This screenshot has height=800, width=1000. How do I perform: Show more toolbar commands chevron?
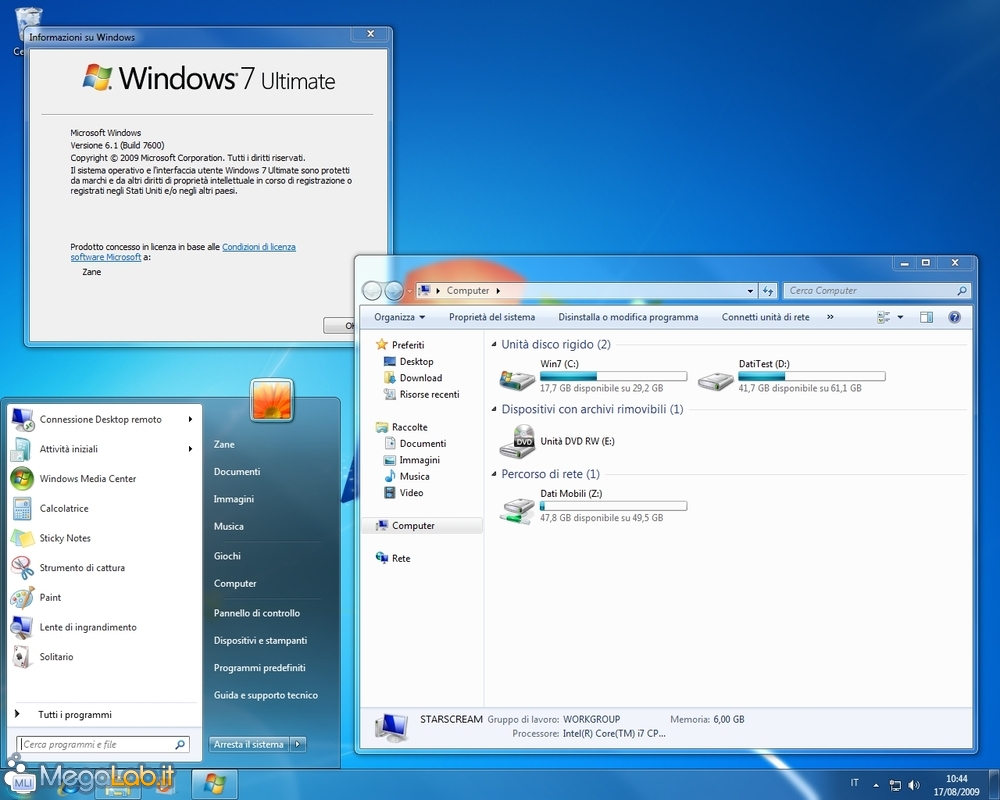point(830,317)
